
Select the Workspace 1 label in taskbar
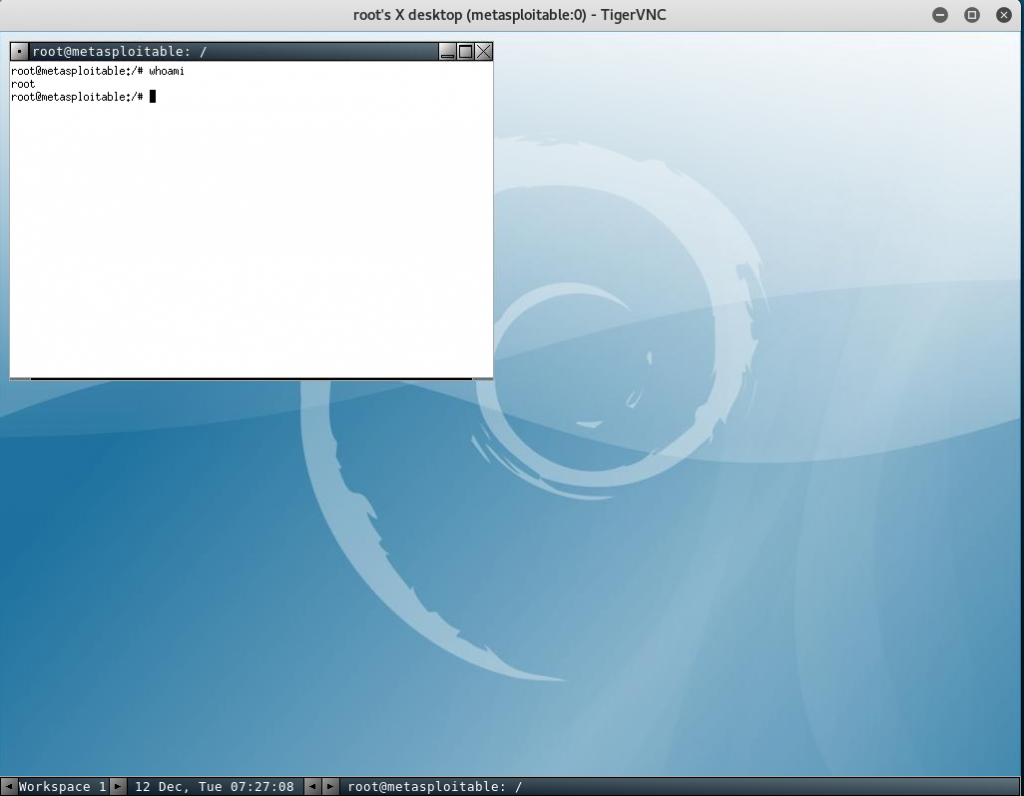pos(62,787)
